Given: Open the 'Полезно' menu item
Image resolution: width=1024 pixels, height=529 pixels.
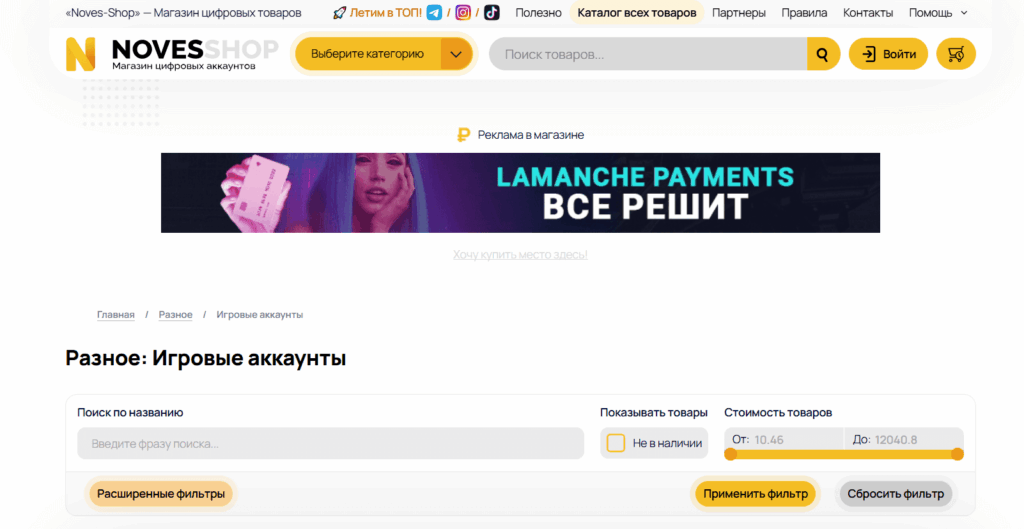Looking at the screenshot, I should [x=538, y=12].
